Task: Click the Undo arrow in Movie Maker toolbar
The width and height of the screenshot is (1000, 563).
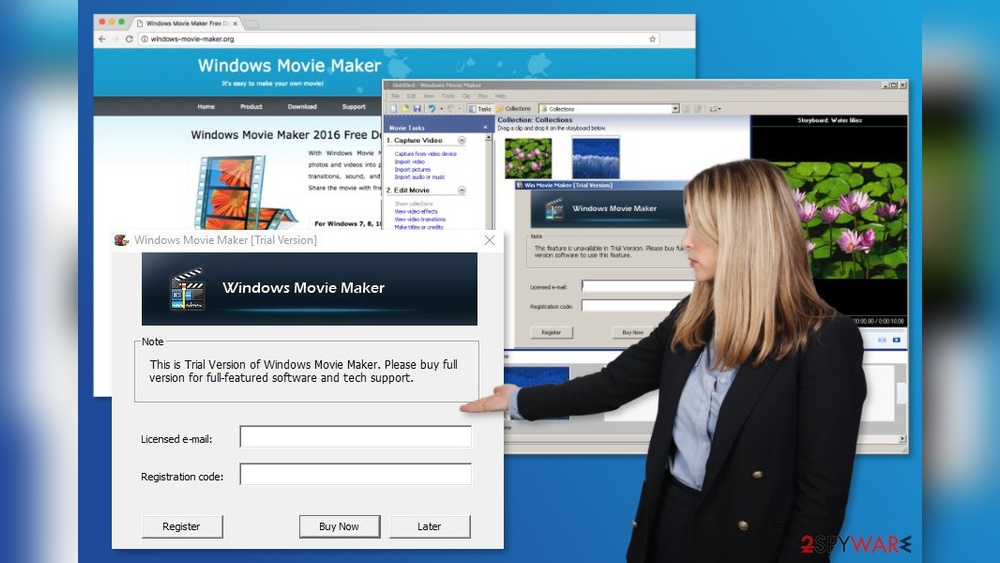Action: (x=432, y=109)
